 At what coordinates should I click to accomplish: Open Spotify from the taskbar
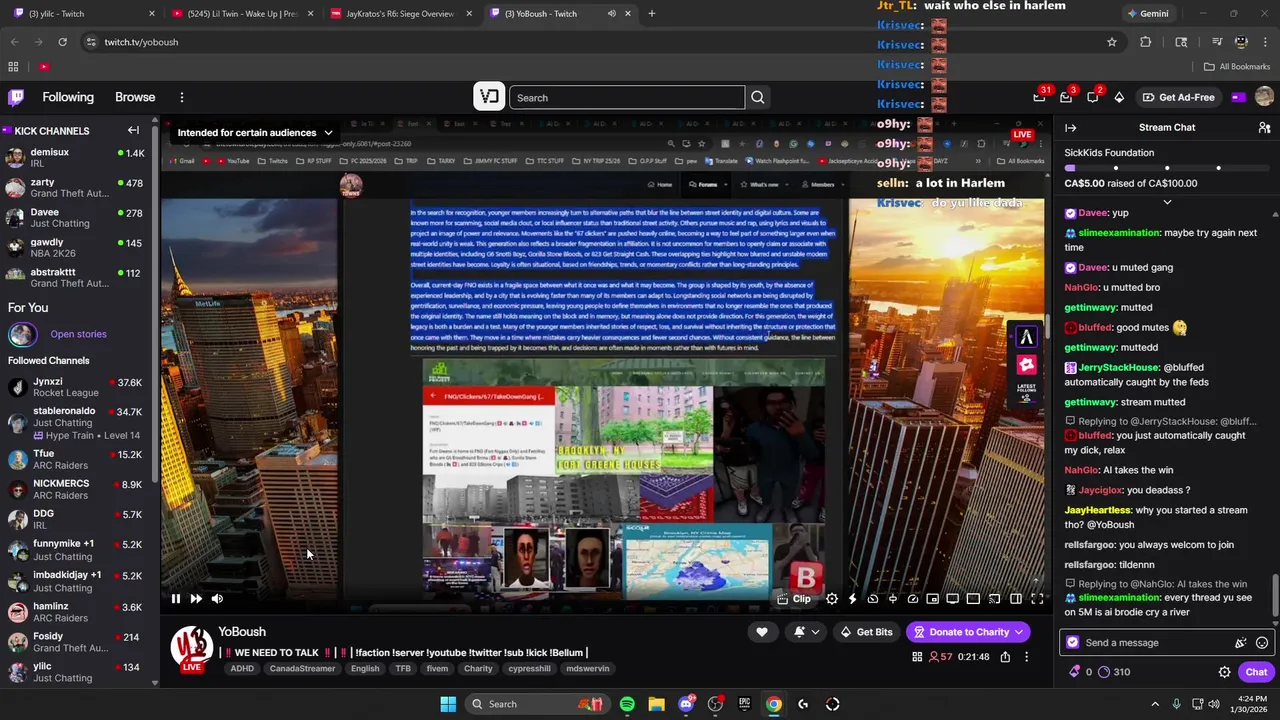[627, 704]
